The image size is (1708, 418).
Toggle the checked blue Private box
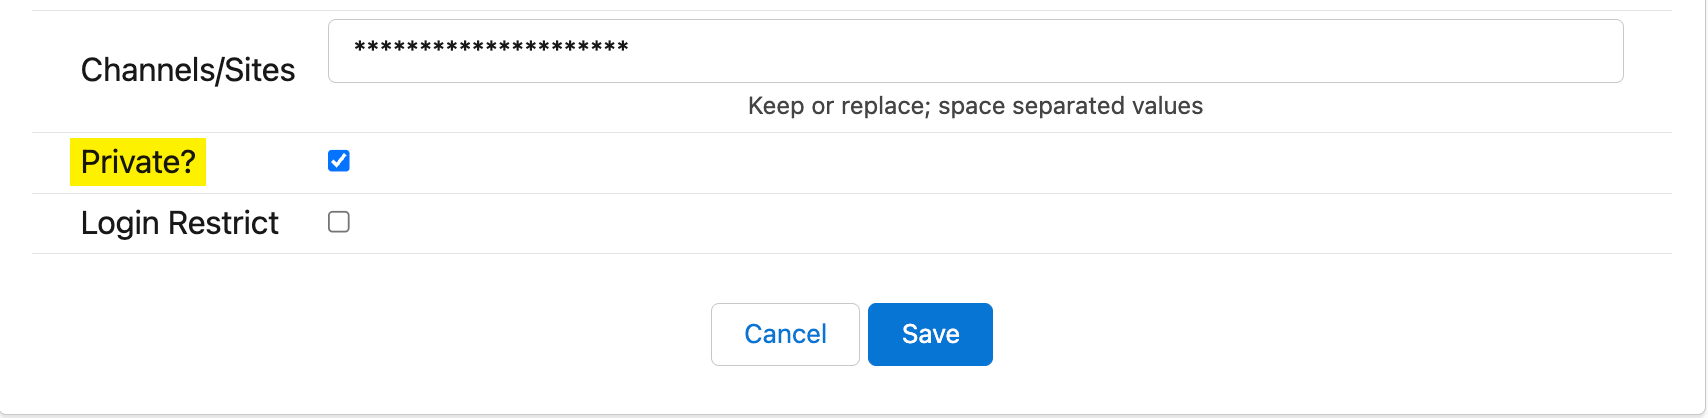(339, 161)
